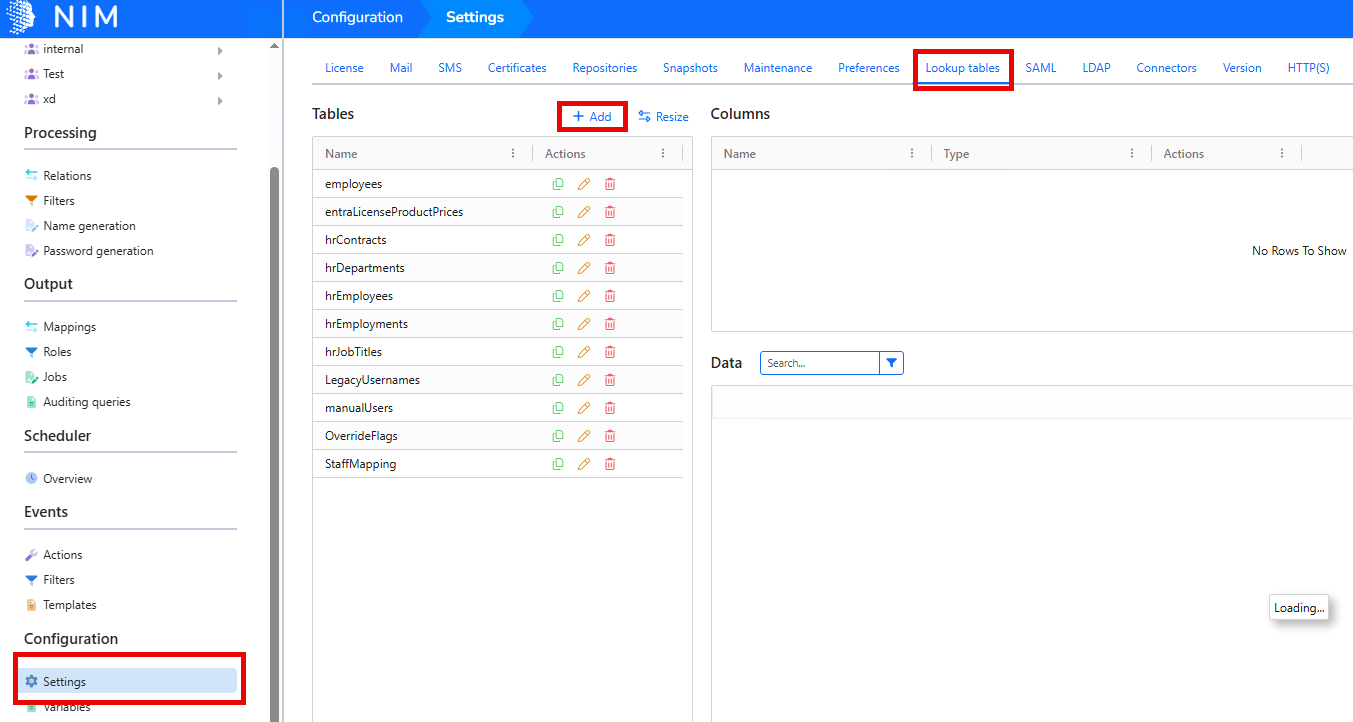Click the Configuration breadcrumb

pyautogui.click(x=357, y=17)
